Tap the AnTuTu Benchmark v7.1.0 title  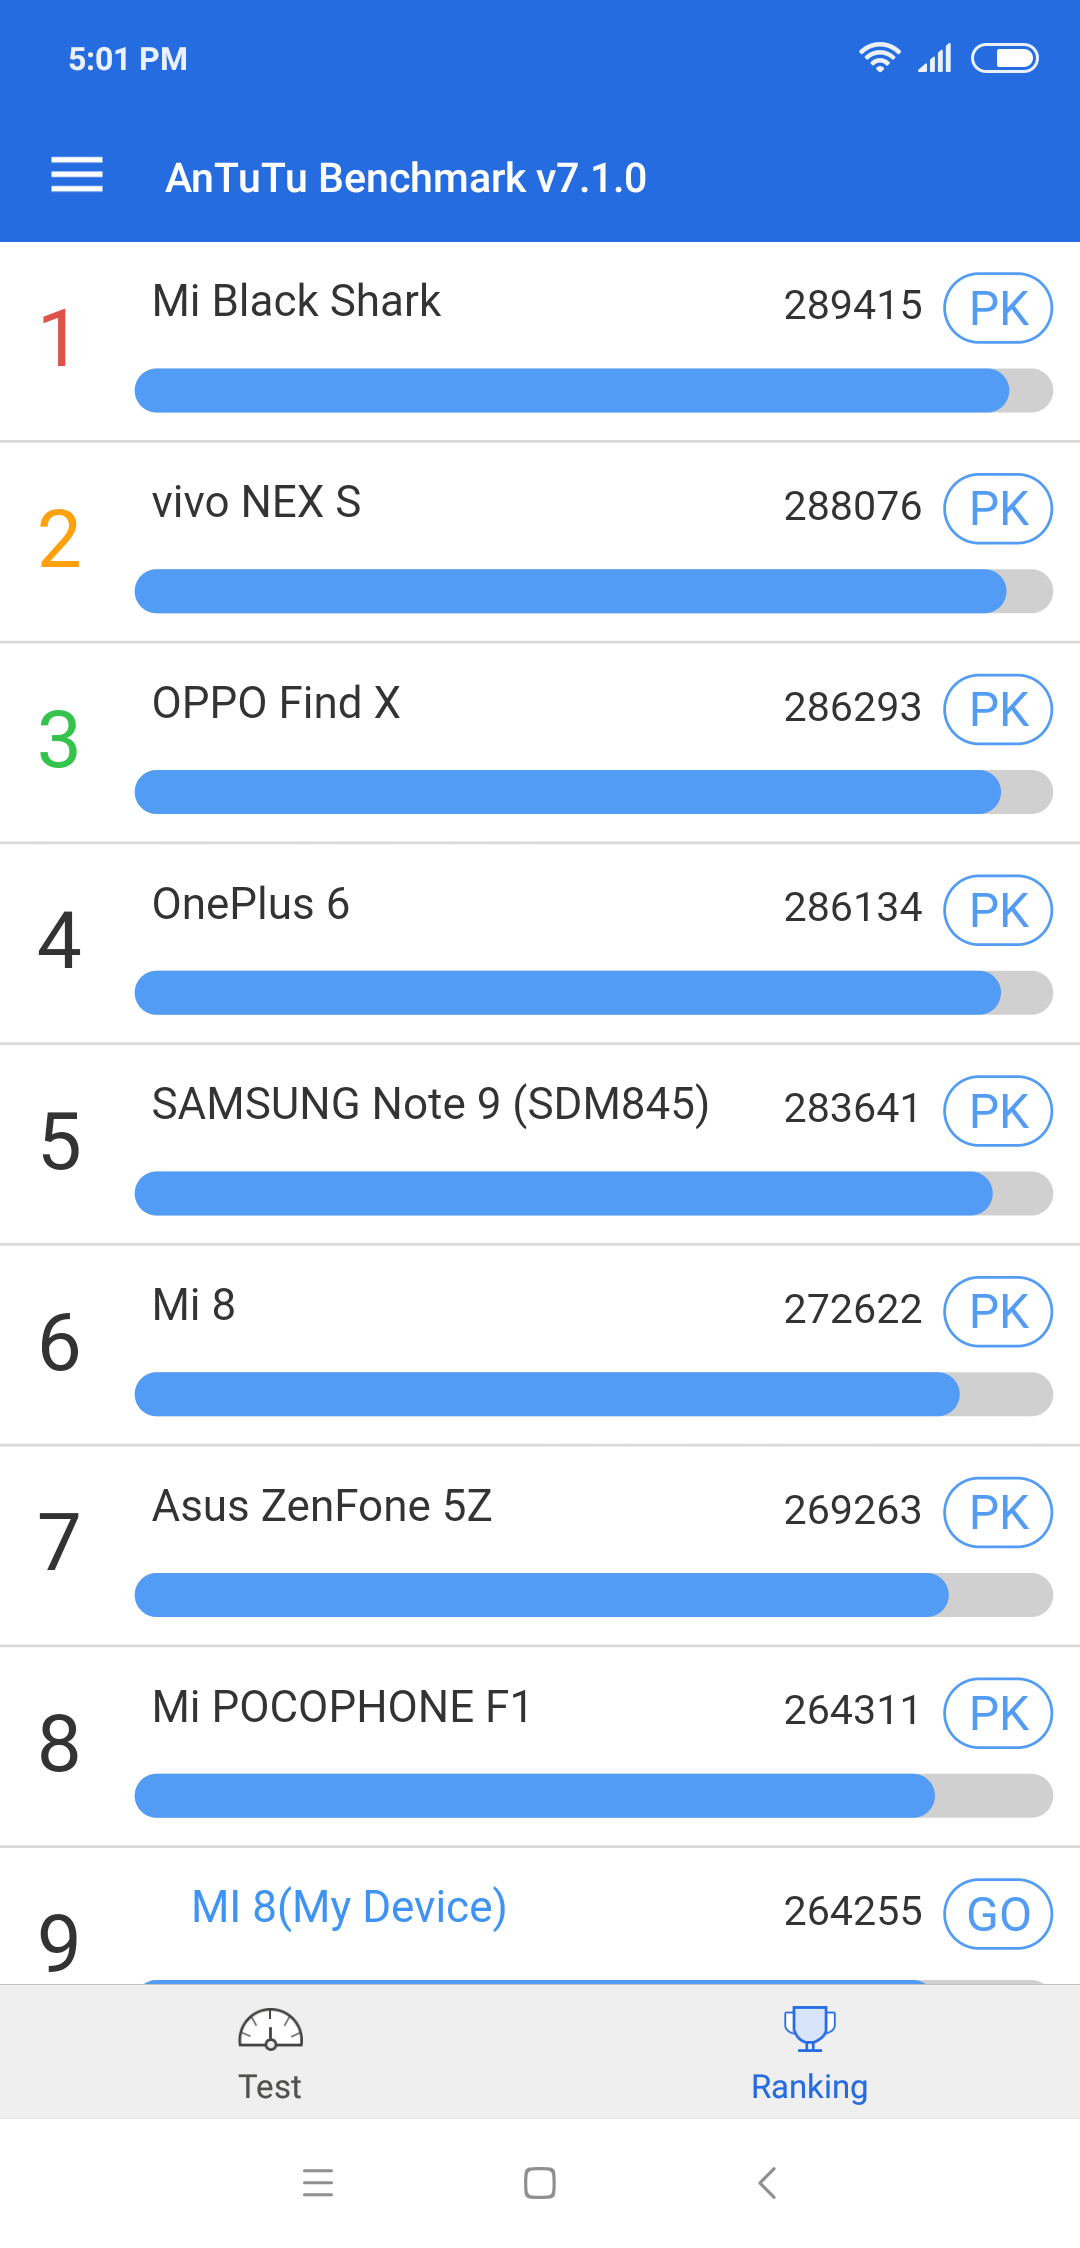point(406,178)
